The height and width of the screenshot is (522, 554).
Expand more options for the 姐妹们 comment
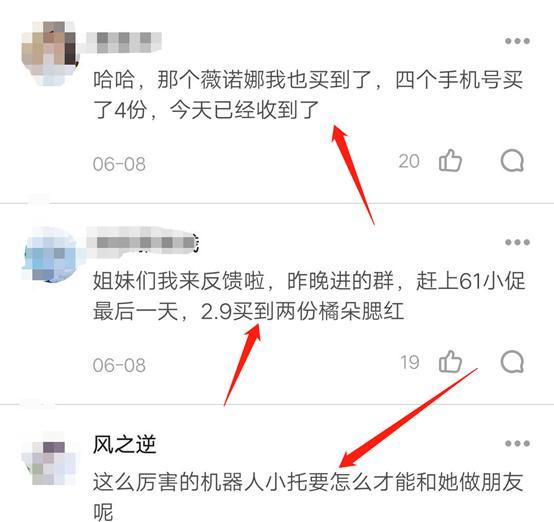pyautogui.click(x=517, y=242)
